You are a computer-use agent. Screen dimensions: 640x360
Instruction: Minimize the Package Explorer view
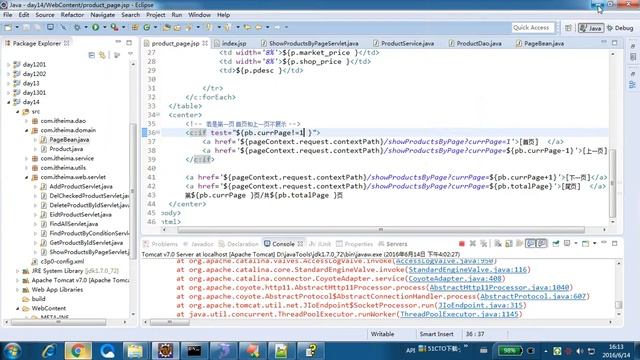(118, 42)
